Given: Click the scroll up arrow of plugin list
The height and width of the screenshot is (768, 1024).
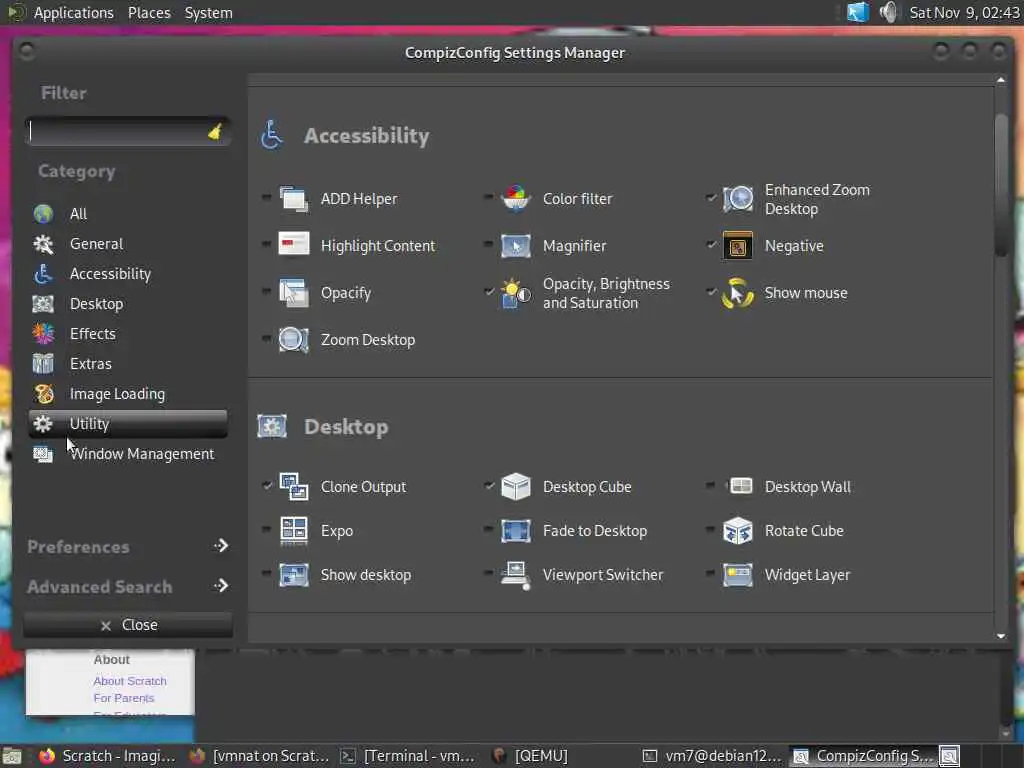Looking at the screenshot, I should coord(1000,80).
